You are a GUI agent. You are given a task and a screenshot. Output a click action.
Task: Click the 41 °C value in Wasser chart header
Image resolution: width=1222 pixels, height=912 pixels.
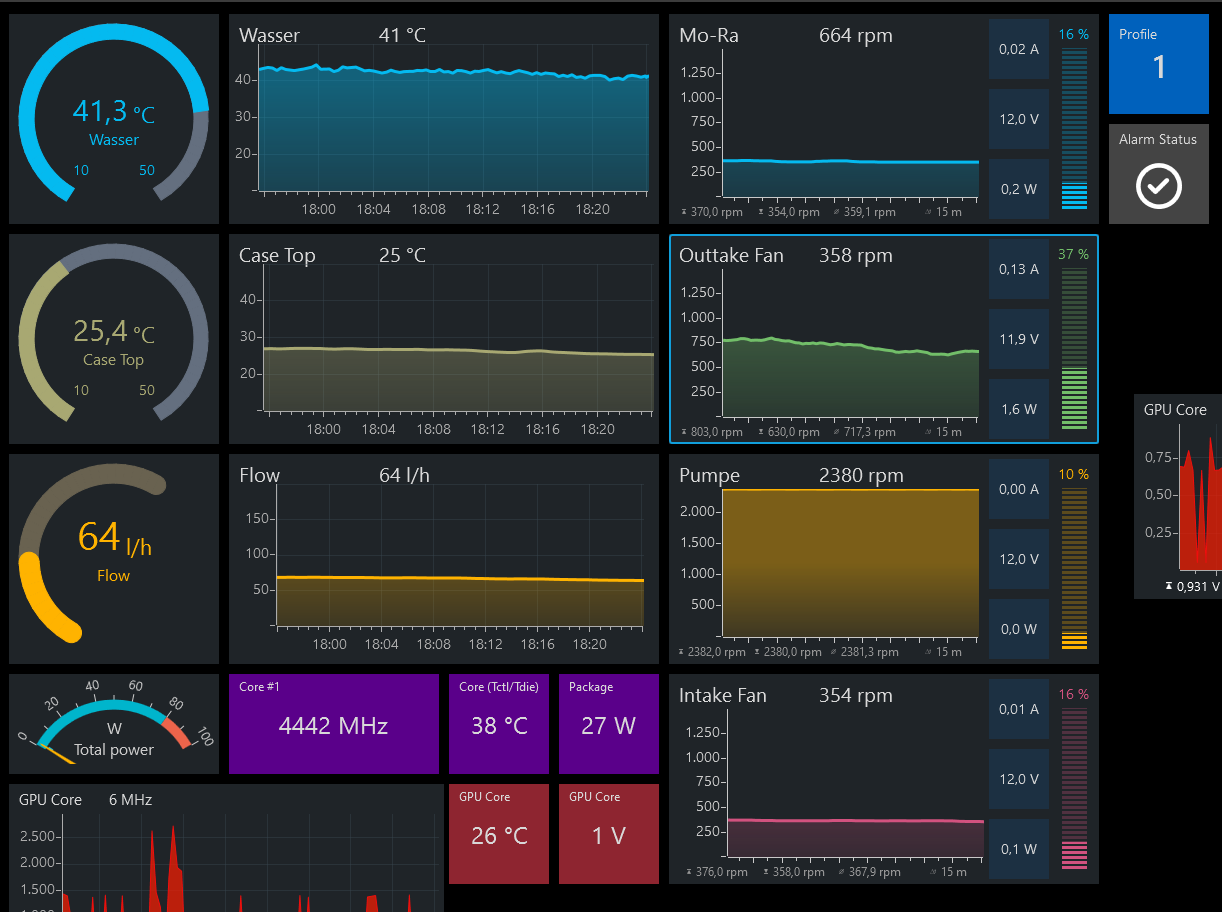click(402, 35)
